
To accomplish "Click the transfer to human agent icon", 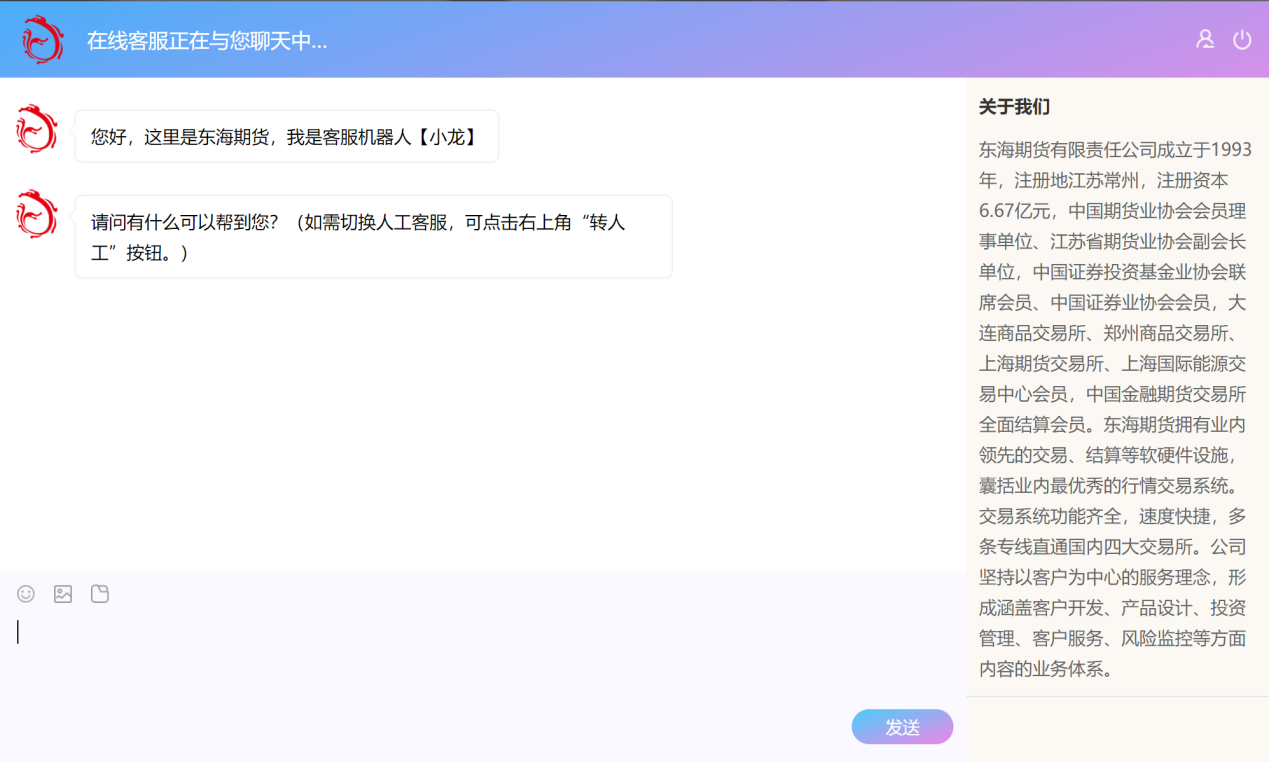I will tap(1205, 39).
